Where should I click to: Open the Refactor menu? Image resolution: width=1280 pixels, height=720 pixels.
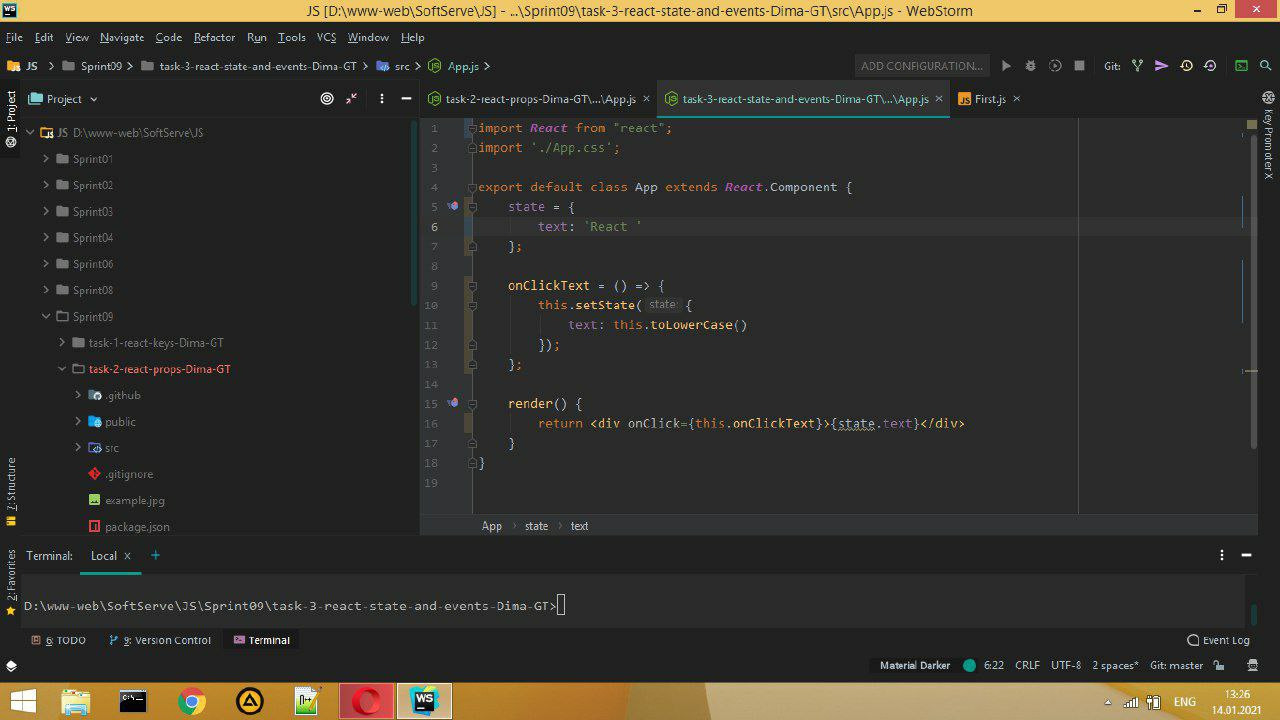point(214,37)
